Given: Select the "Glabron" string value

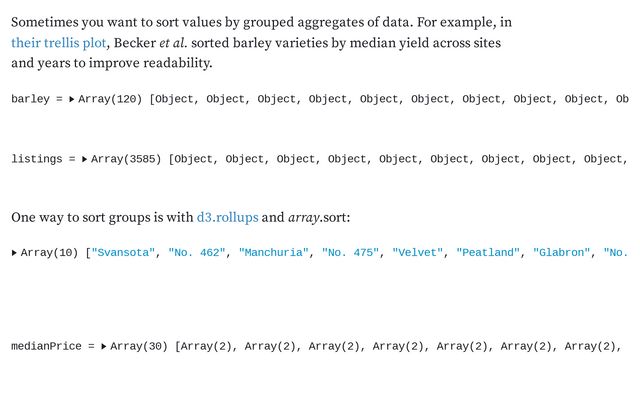Looking at the screenshot, I should (x=561, y=253).
